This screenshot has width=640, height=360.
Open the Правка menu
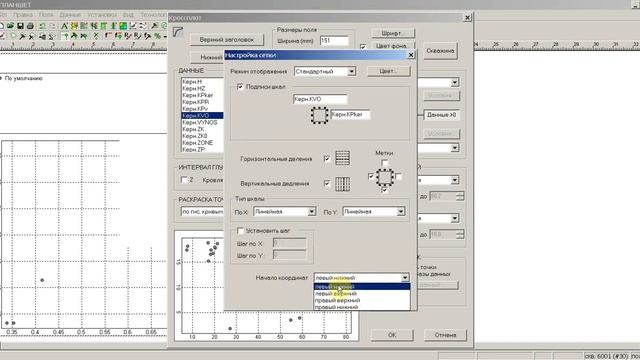[23, 15]
